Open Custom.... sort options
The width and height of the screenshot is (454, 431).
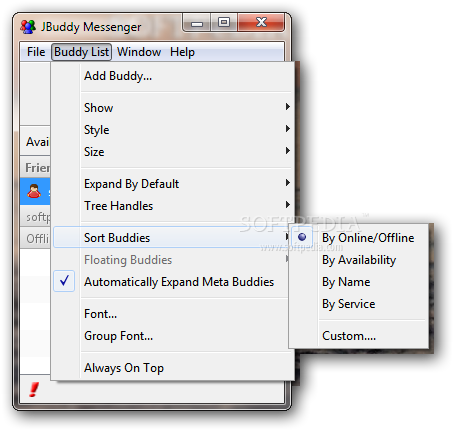tap(359, 336)
